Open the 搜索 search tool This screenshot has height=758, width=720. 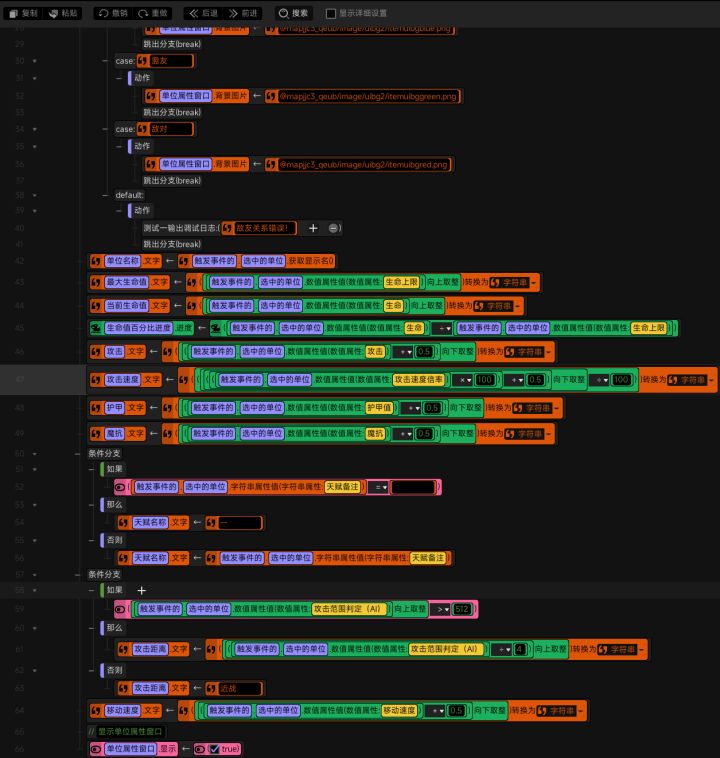click(293, 13)
